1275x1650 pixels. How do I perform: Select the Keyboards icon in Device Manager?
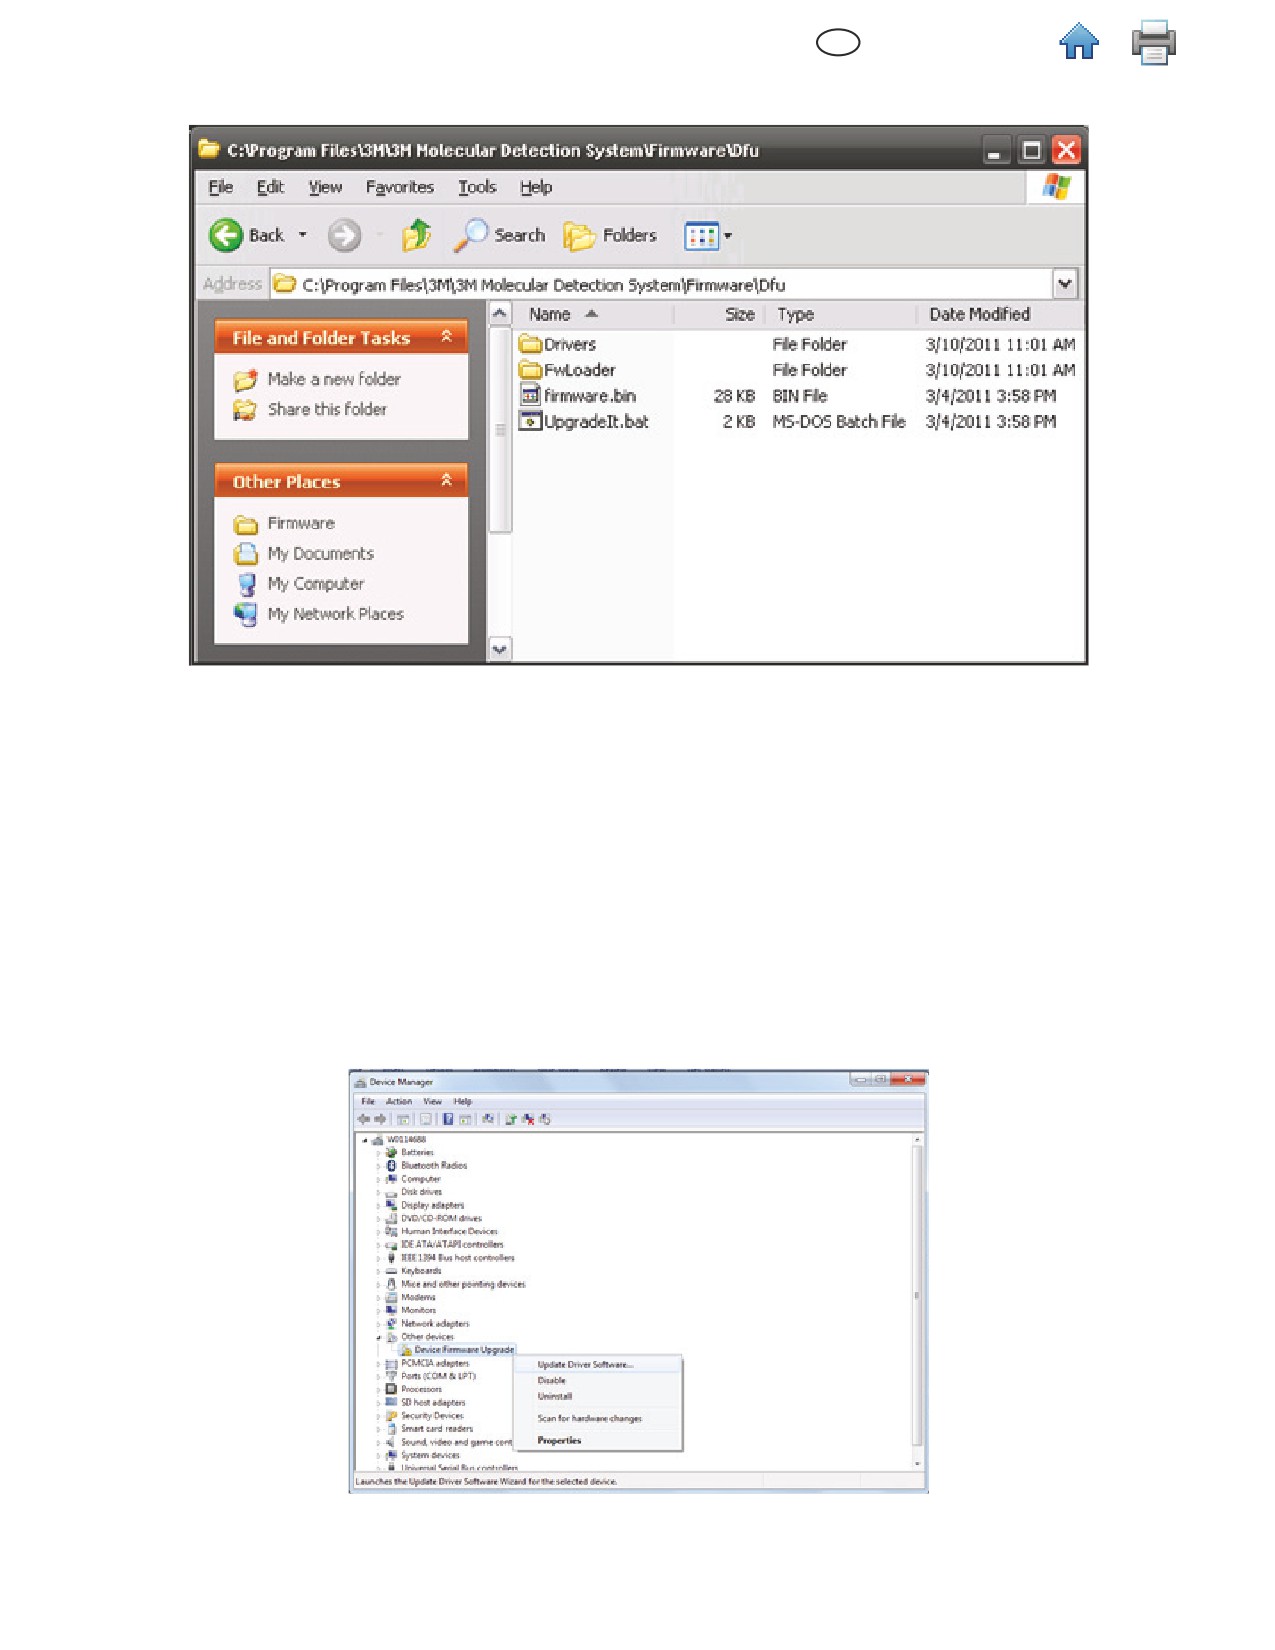point(391,1271)
